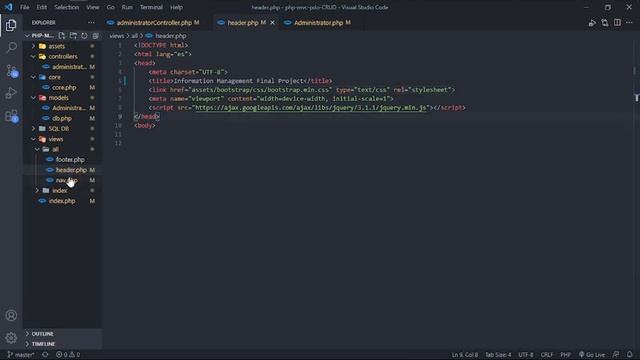Change Tab Size: 4 indentation setting
Screen dimensions: 640x360
pos(498,355)
